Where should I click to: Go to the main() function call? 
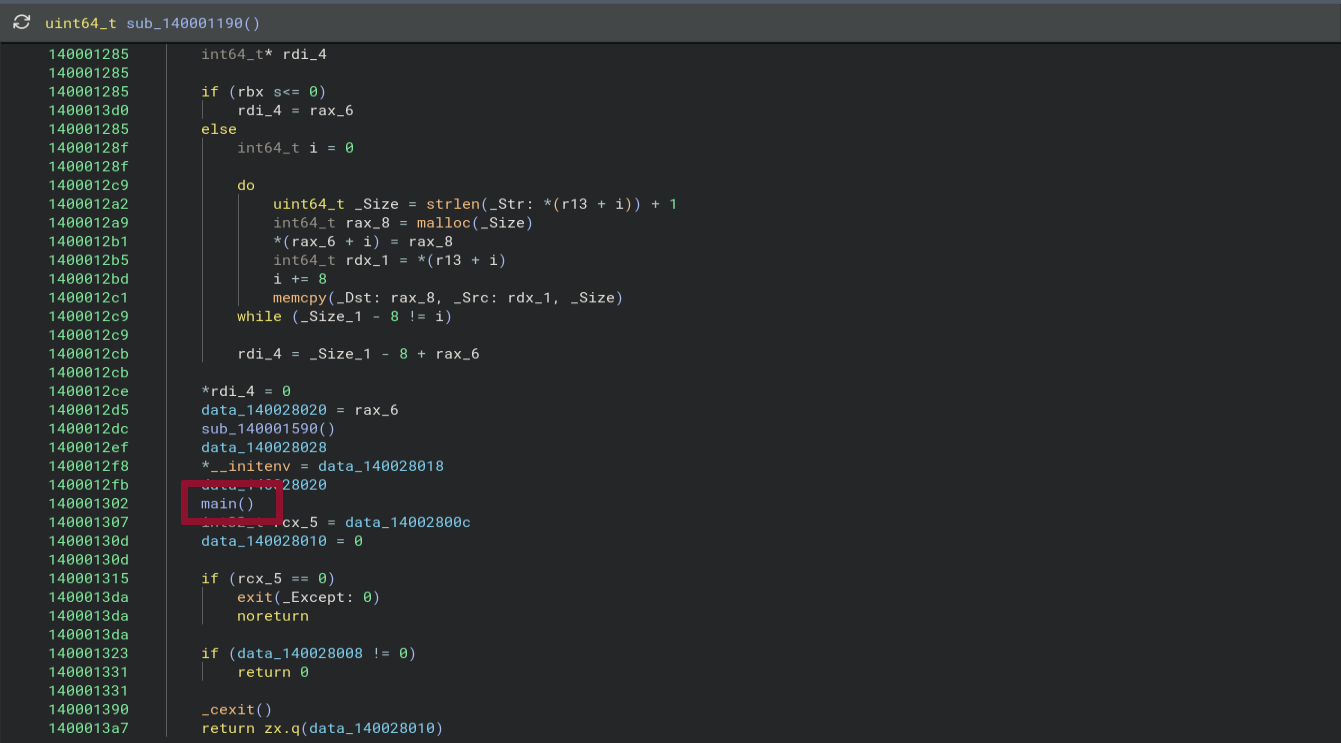(x=228, y=504)
